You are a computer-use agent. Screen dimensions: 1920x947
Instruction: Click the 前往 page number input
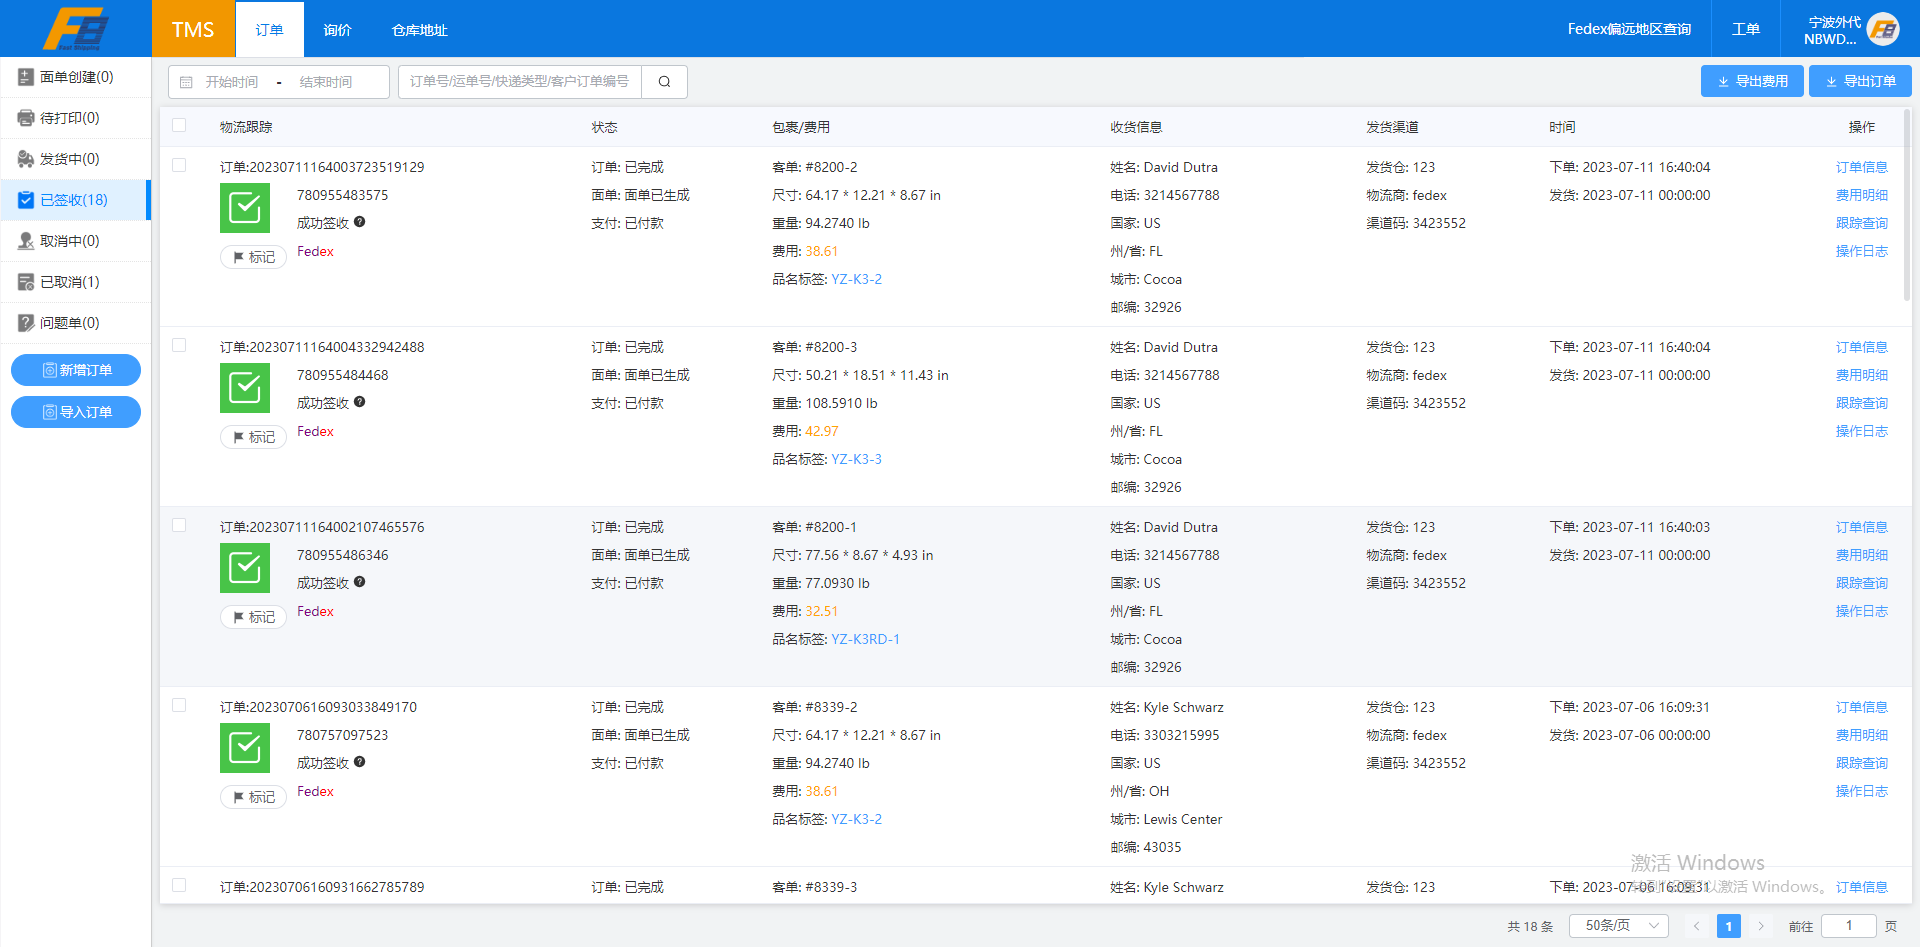point(1848,926)
